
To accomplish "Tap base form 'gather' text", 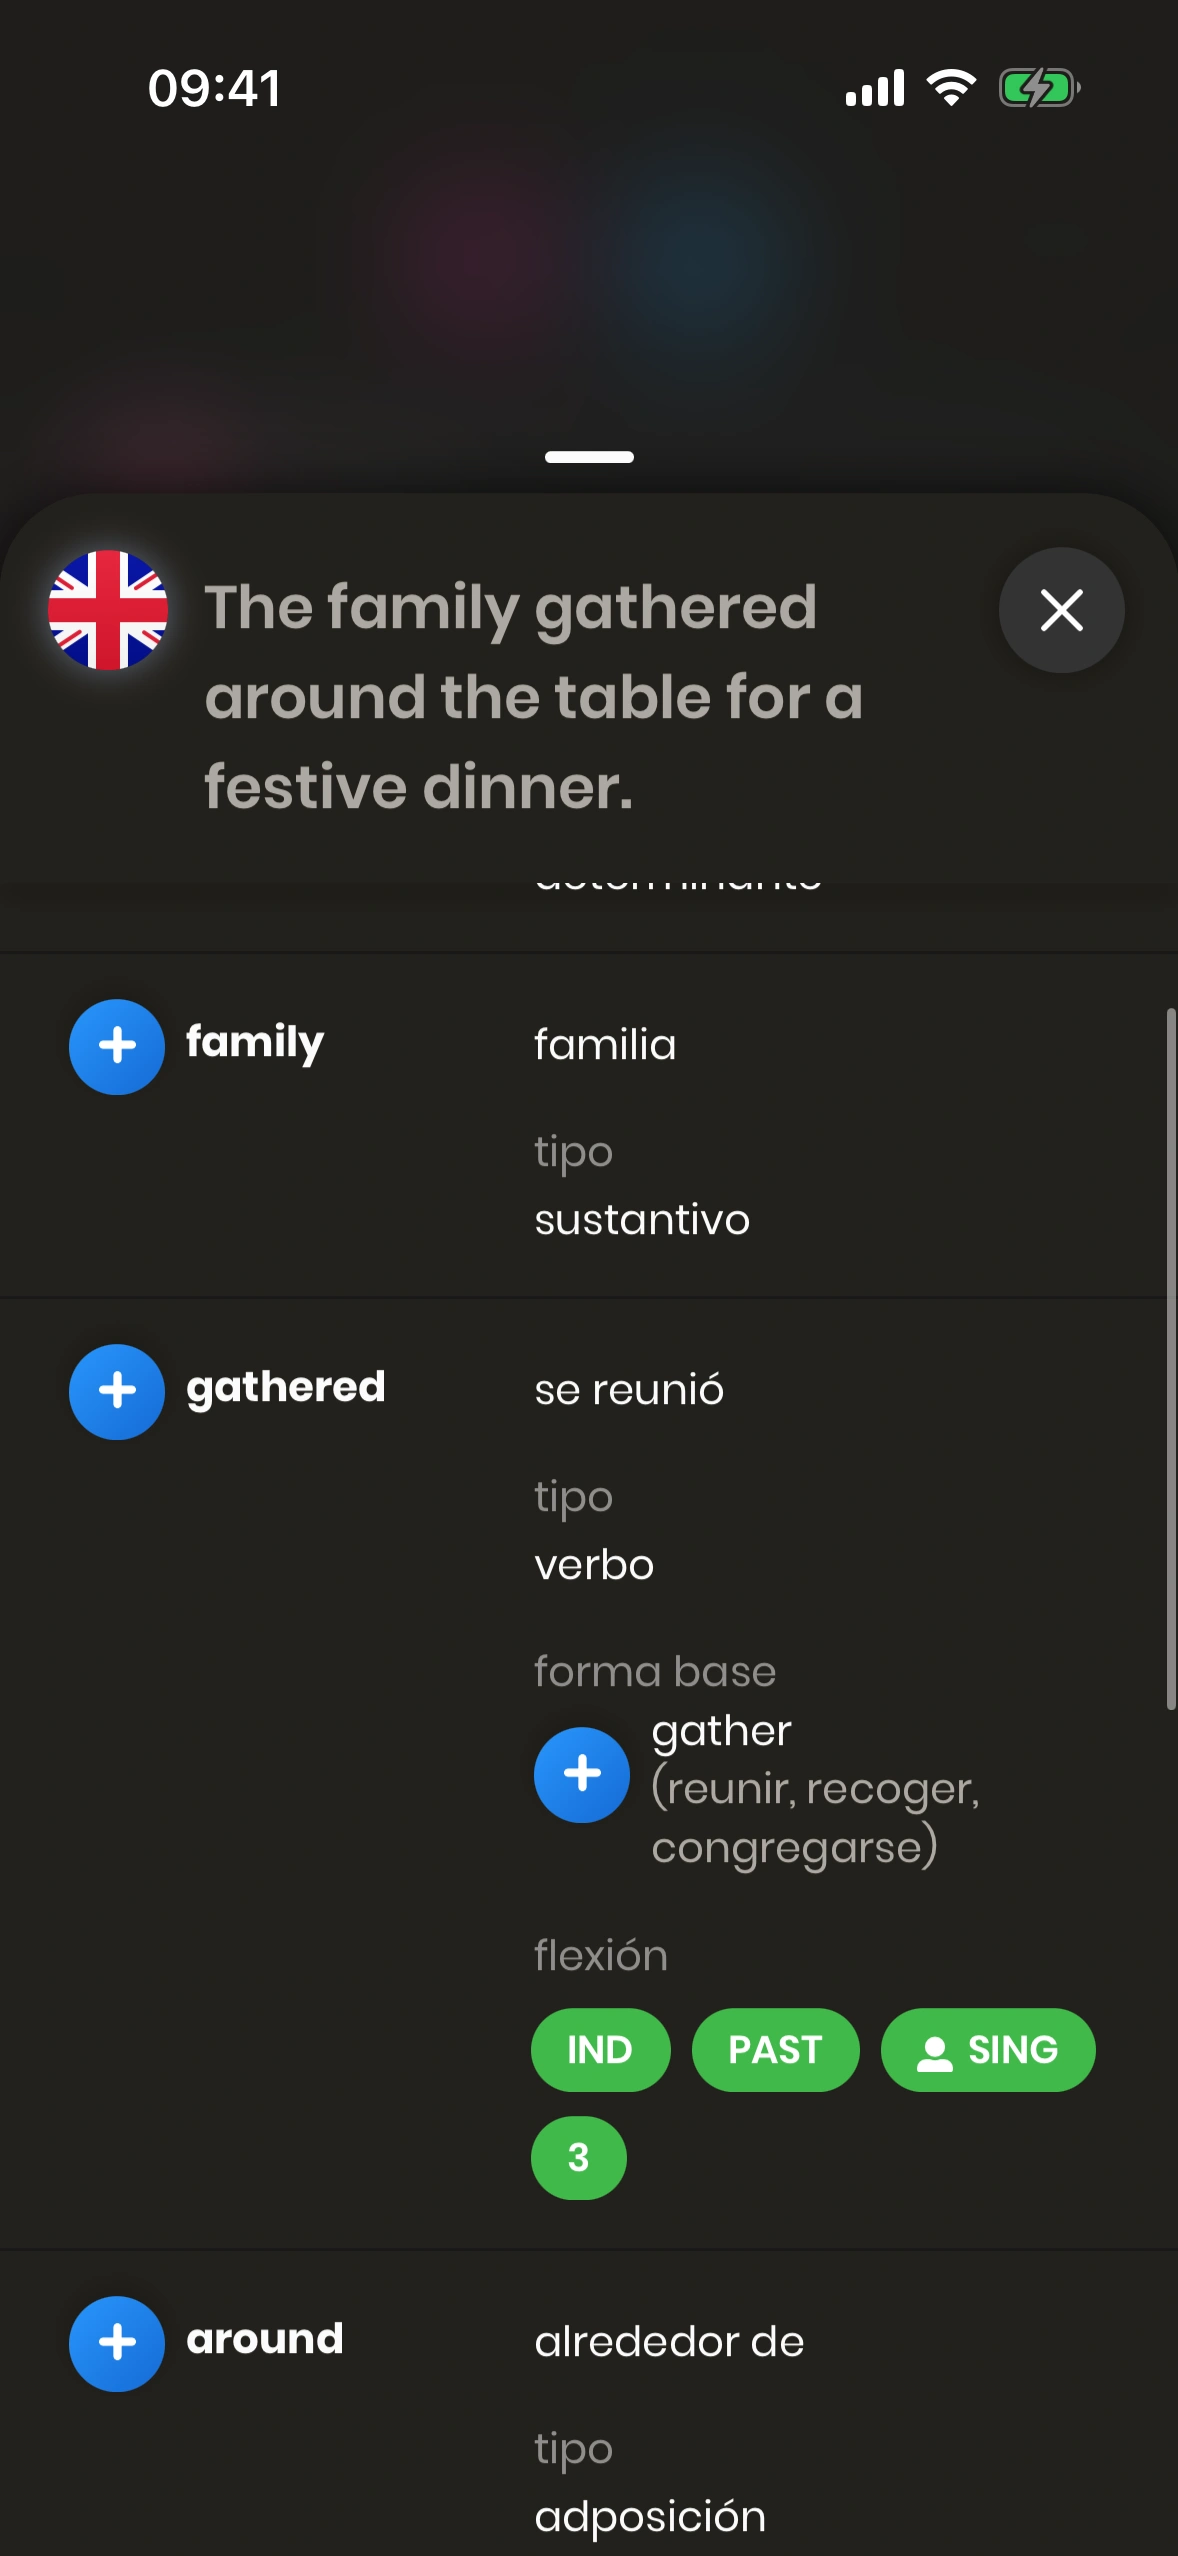I will [x=722, y=1731].
